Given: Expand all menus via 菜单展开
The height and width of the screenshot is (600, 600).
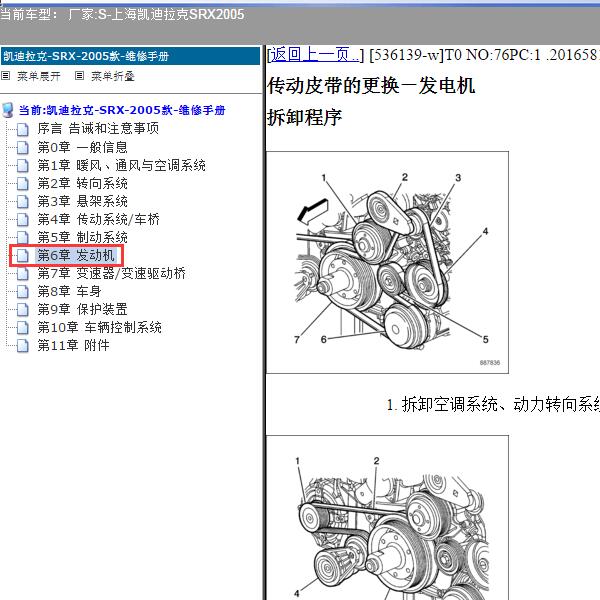Looking at the screenshot, I should 39,76.
